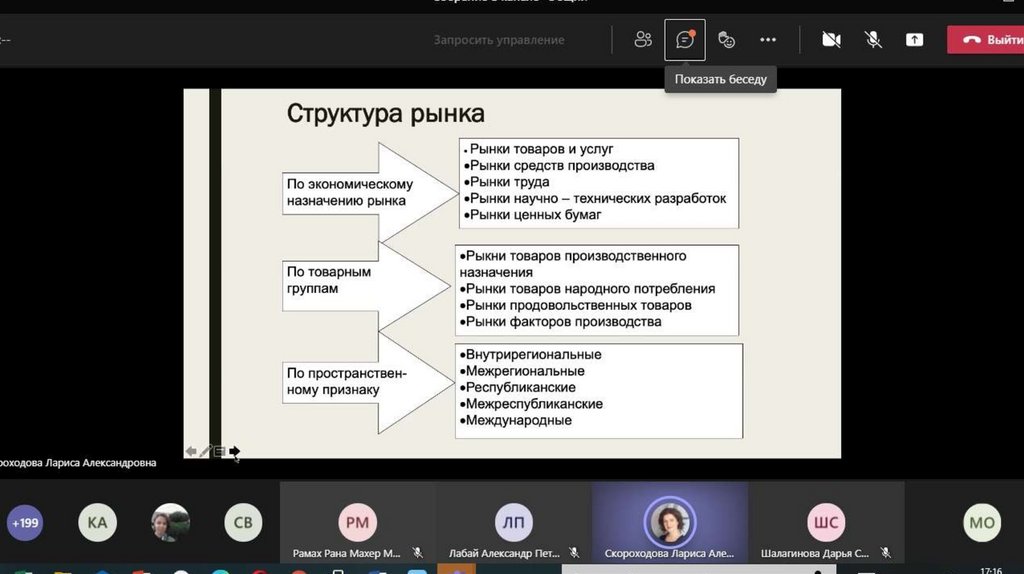The height and width of the screenshot is (574, 1024).
Task: Select the slide pen pointer tool
Action: 205,451
